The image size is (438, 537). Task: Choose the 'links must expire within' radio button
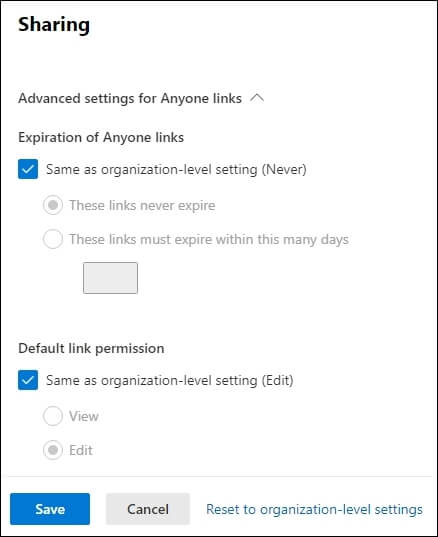[x=53, y=239]
